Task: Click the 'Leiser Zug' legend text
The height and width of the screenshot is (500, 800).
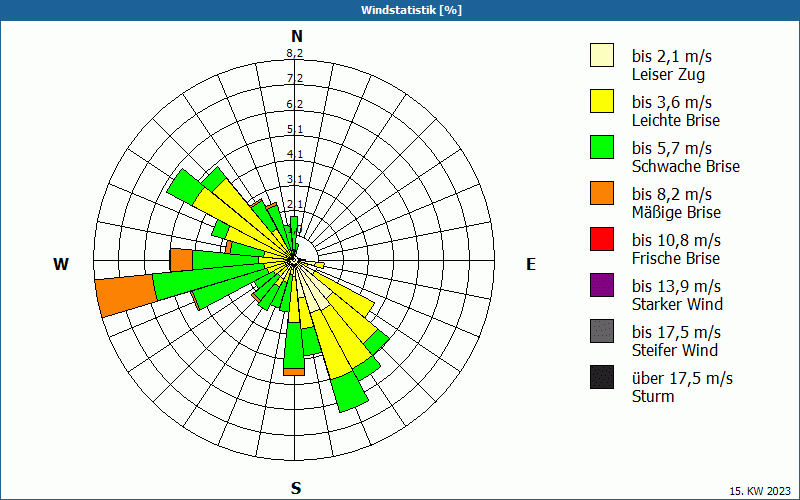Action: pyautogui.click(x=668, y=74)
